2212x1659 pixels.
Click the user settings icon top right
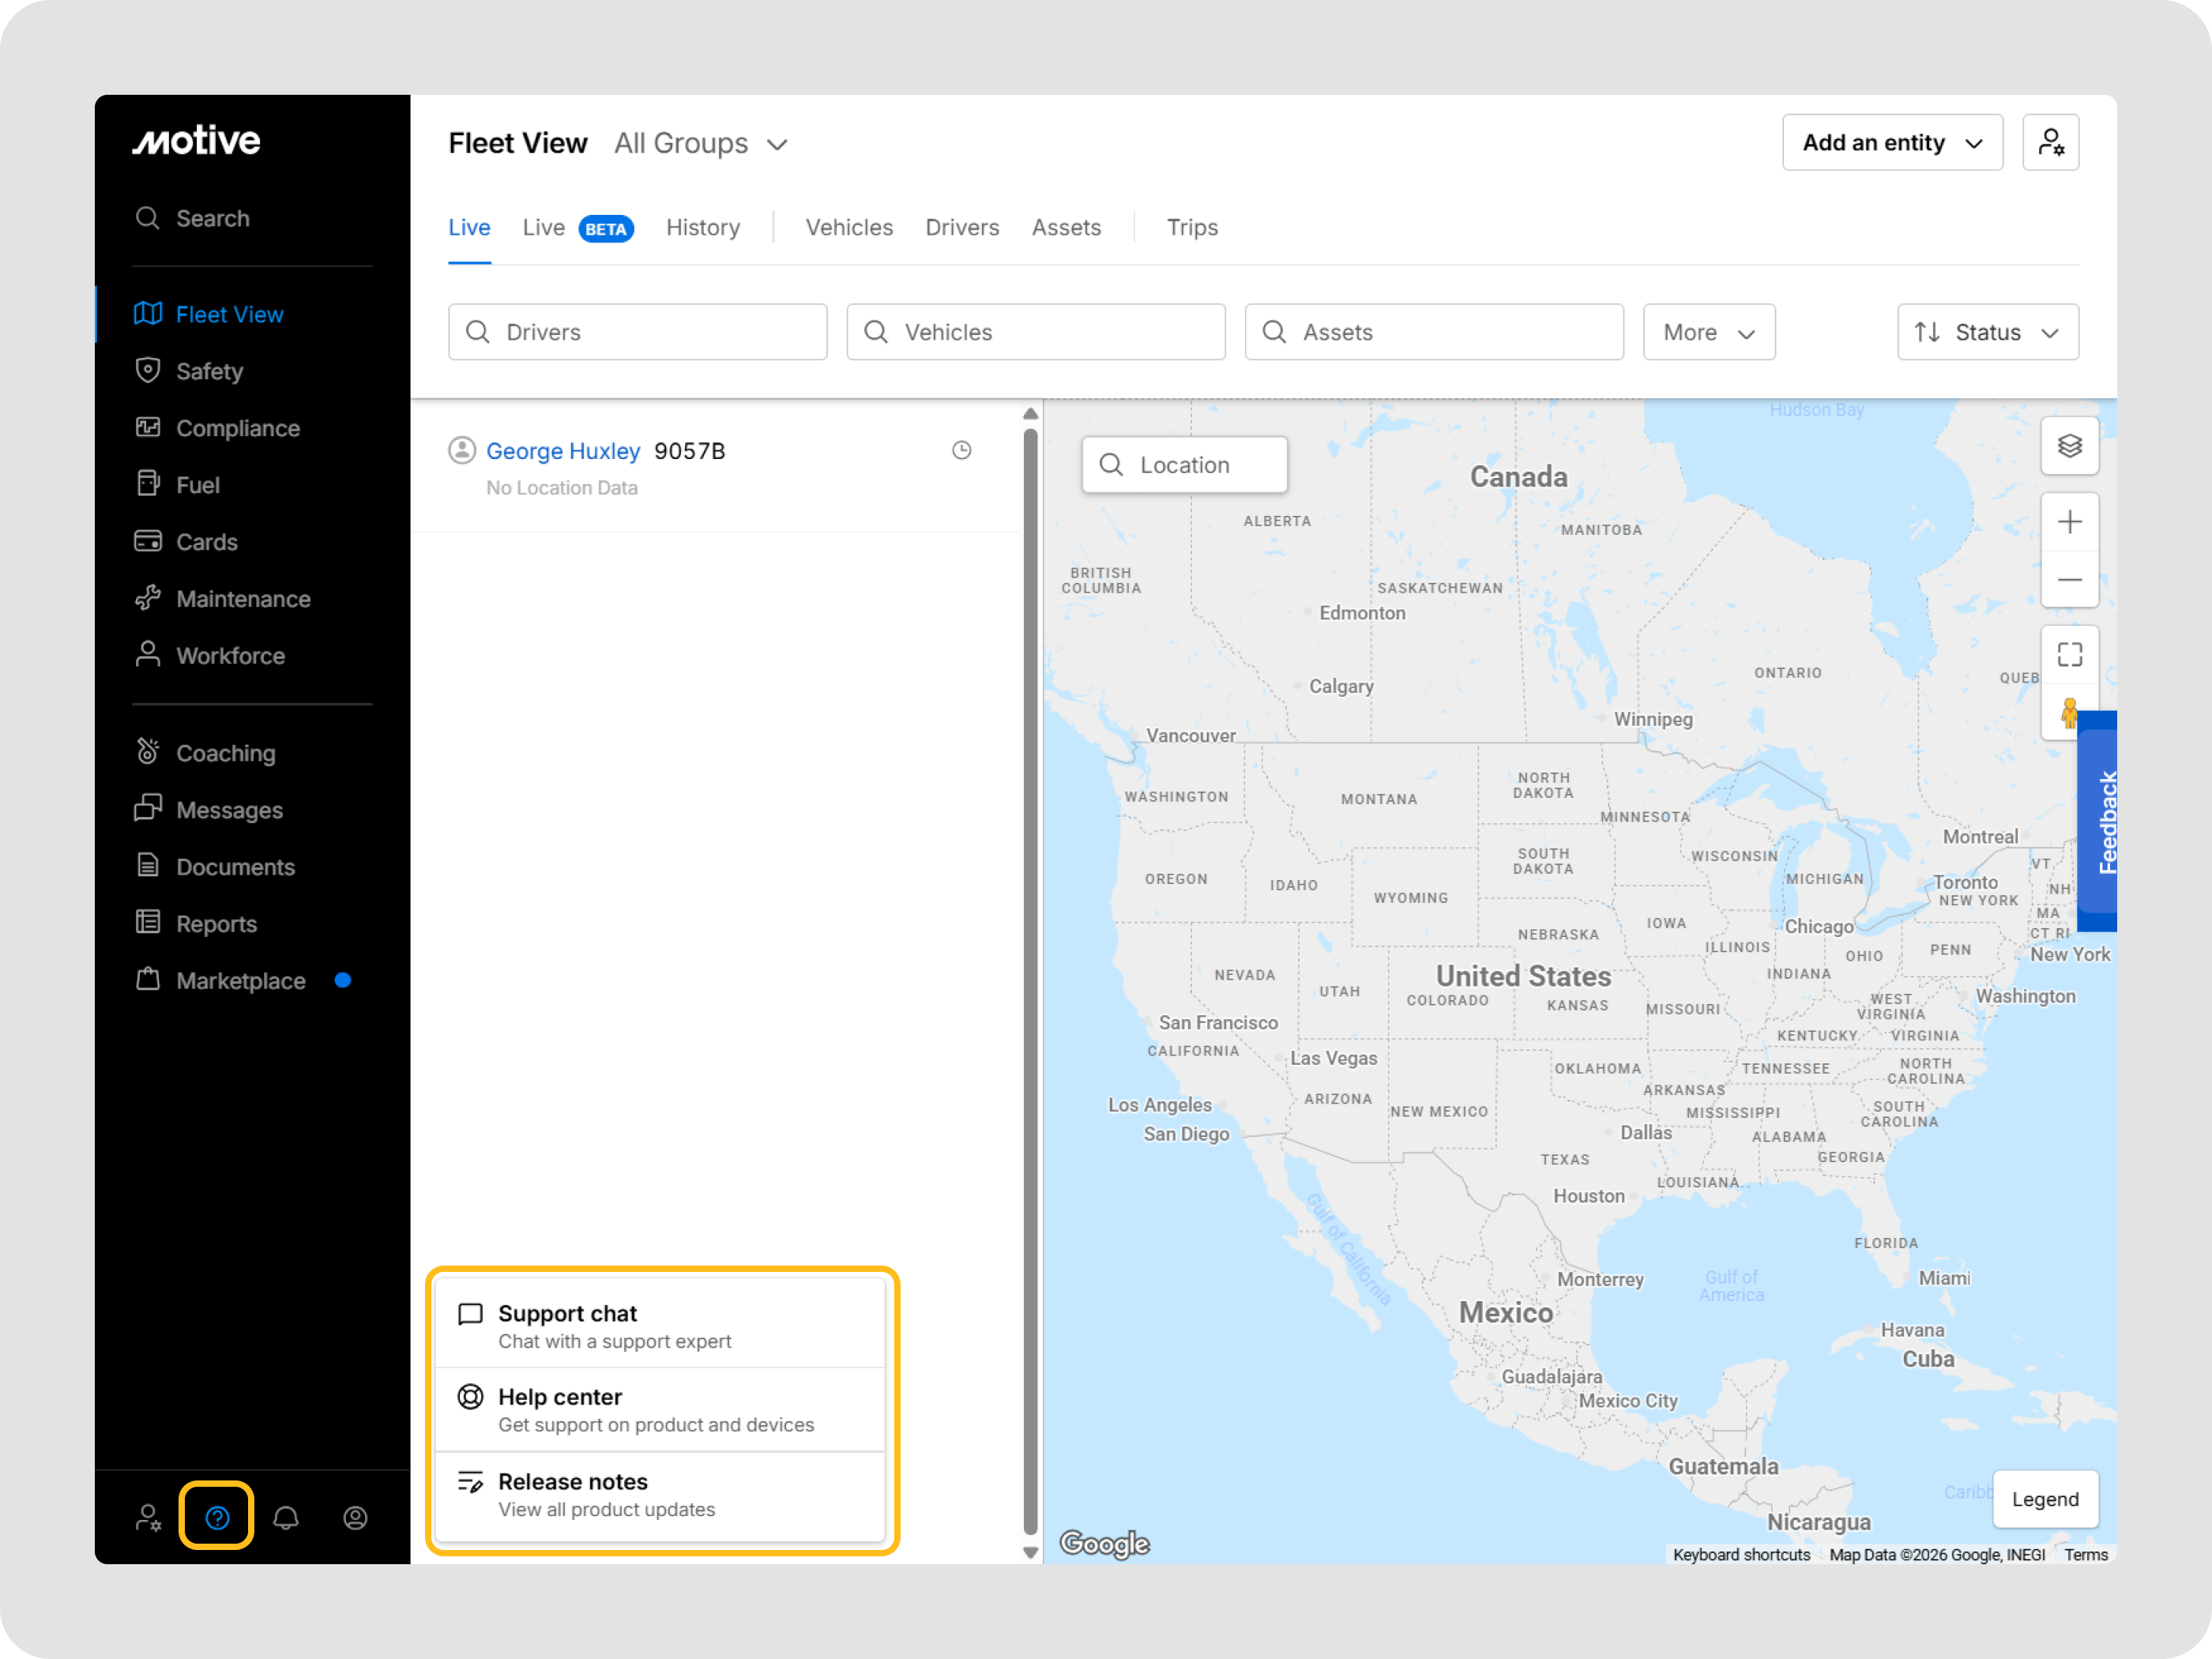[2050, 143]
